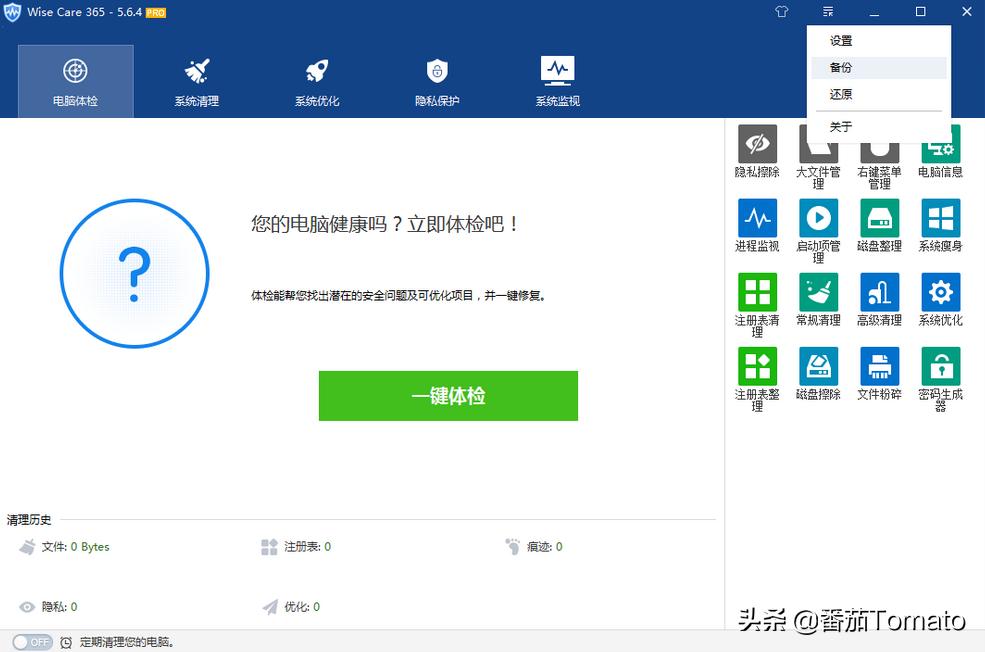Open 启动项管理 startup manager

click(818, 225)
